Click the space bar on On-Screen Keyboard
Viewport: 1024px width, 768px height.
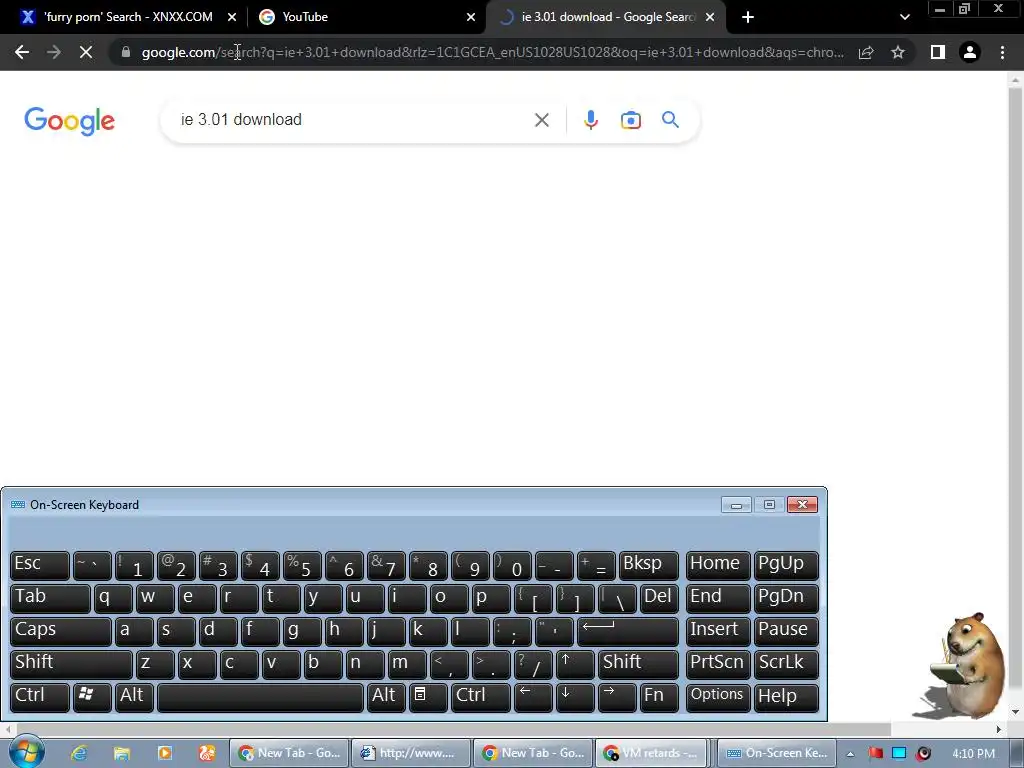260,697
